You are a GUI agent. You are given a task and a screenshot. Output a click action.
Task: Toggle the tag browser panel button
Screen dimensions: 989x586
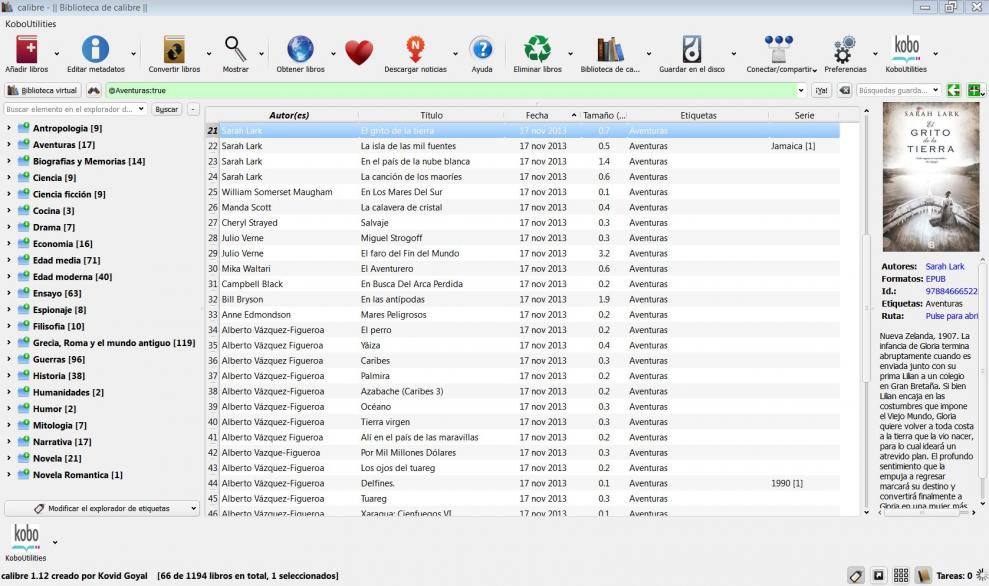856,575
